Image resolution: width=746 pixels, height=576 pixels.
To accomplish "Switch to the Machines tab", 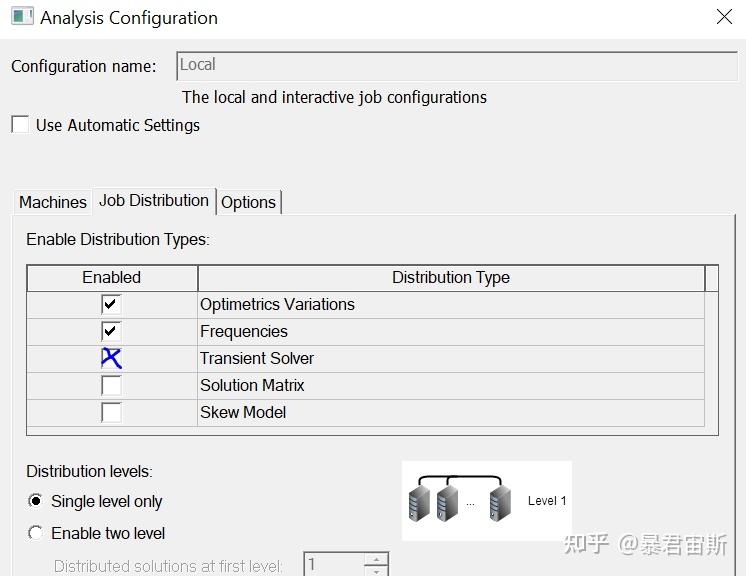I will click(53, 202).
